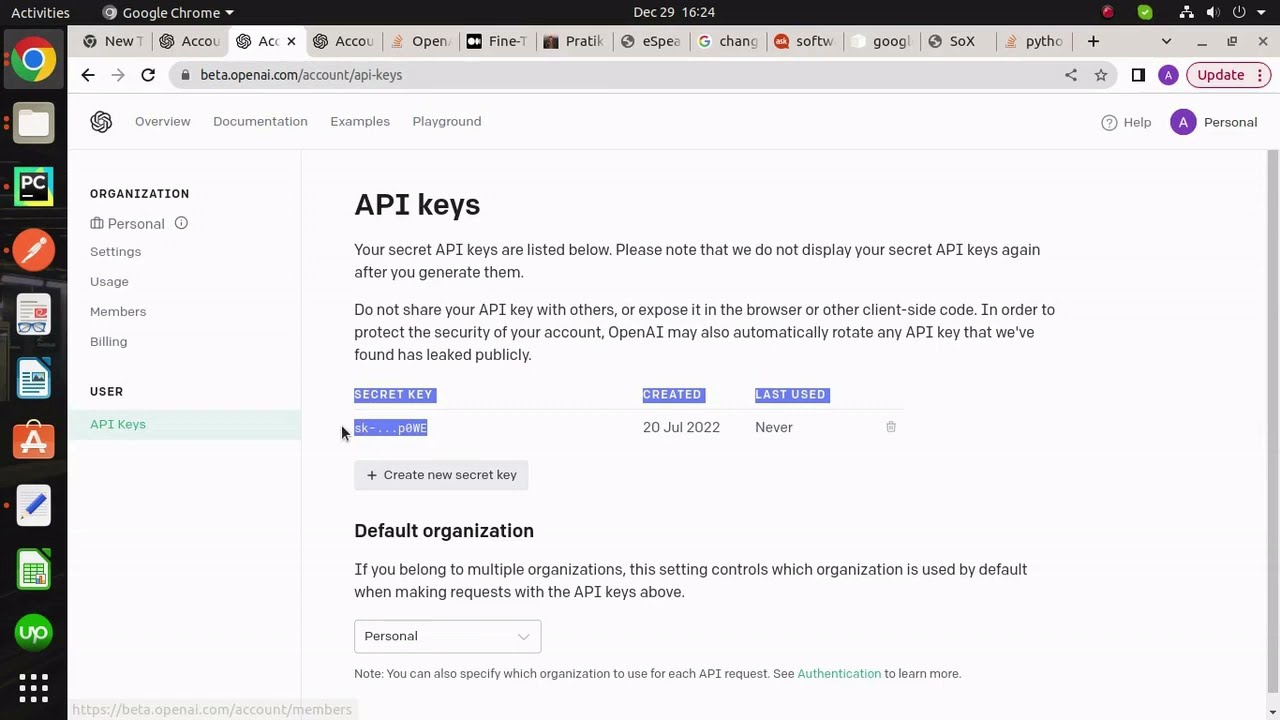1280x720 pixels.
Task: Click the OpenAI logo in header
Action: [101, 122]
